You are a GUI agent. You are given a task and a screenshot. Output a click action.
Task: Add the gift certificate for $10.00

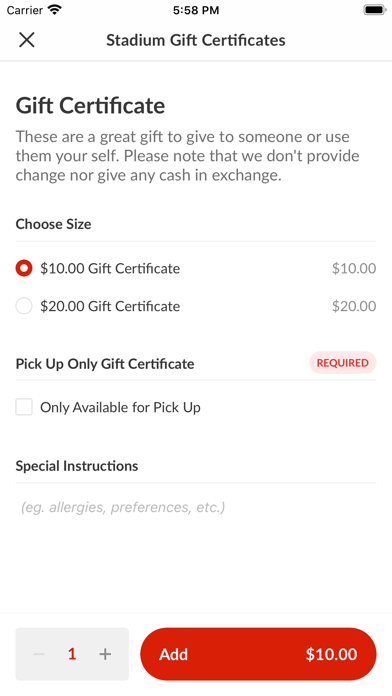coord(258,654)
